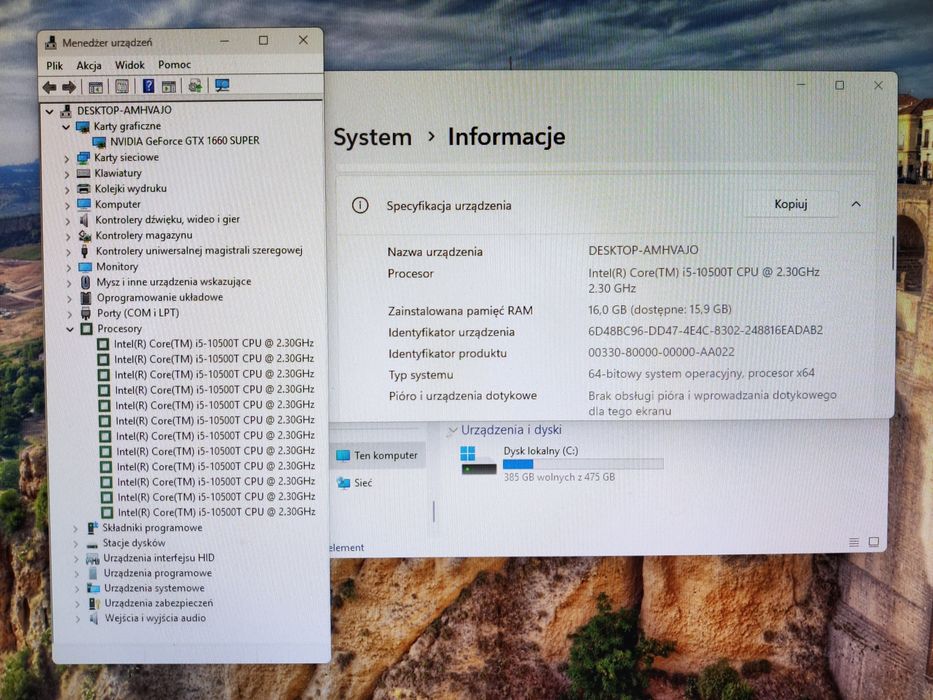Click the Forward arrow in Device Manager toolbar
The height and width of the screenshot is (700, 933).
[69, 88]
